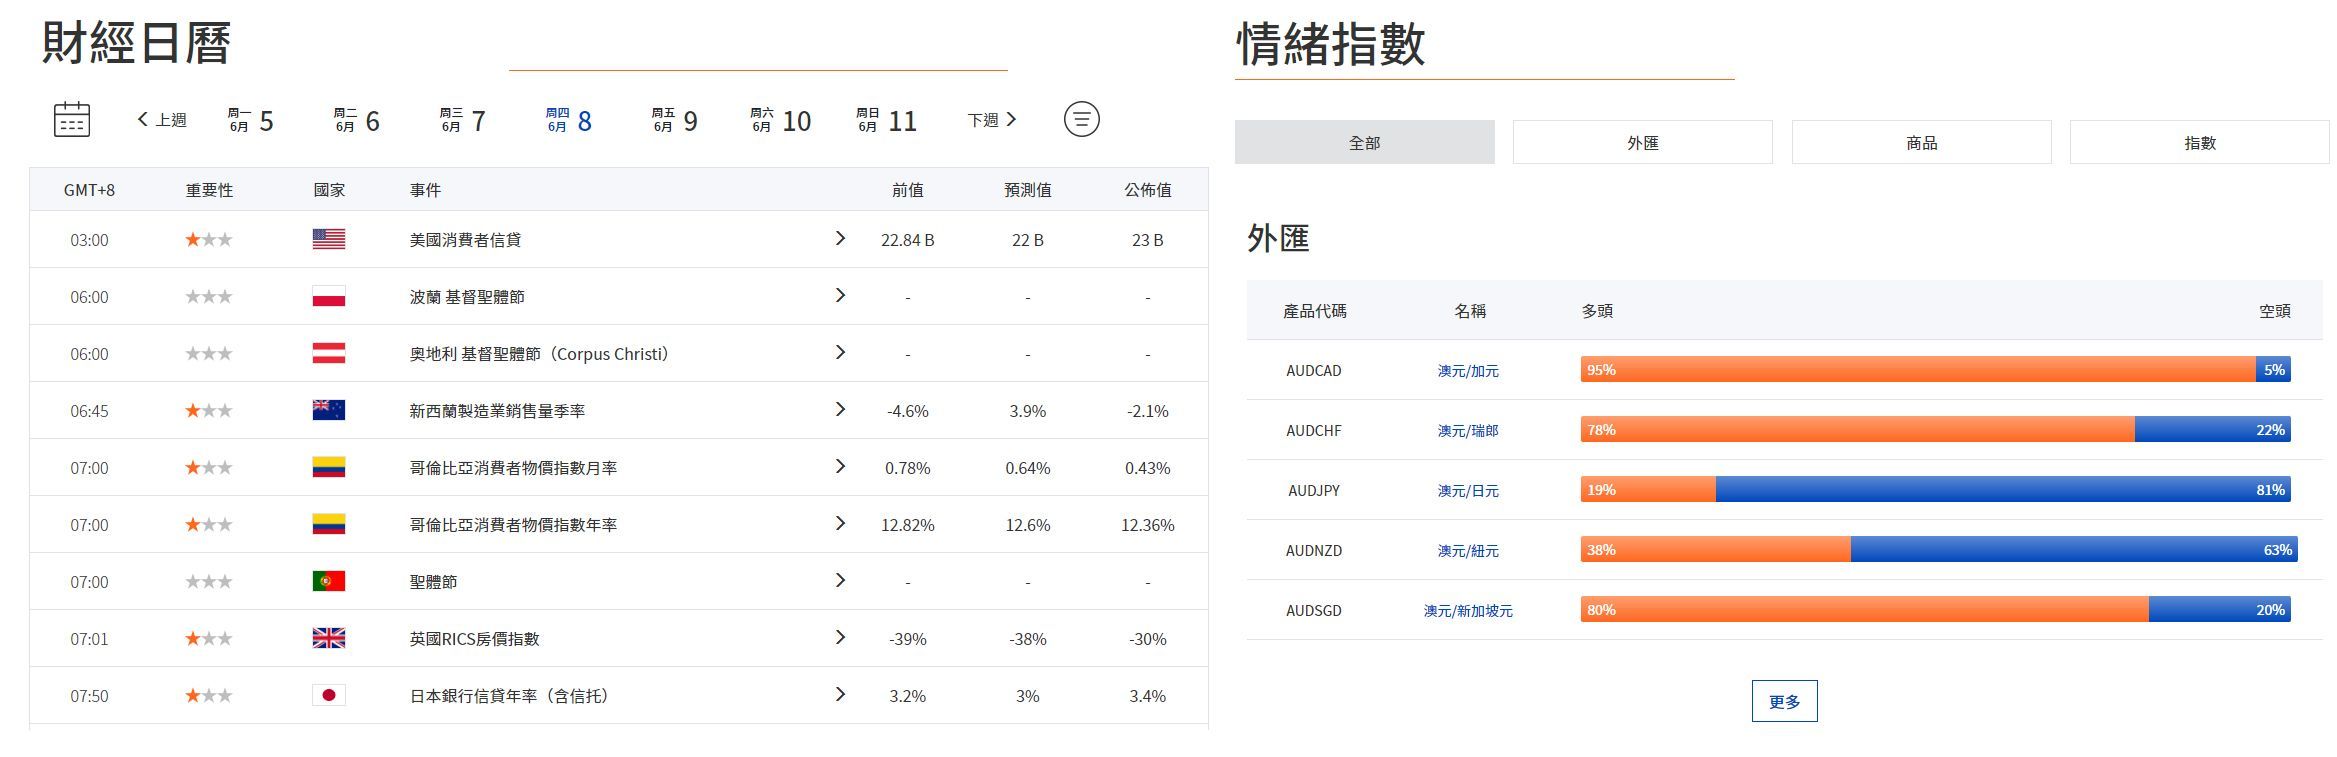Click the United States flag icon
The width and height of the screenshot is (2337, 757).
point(328,239)
